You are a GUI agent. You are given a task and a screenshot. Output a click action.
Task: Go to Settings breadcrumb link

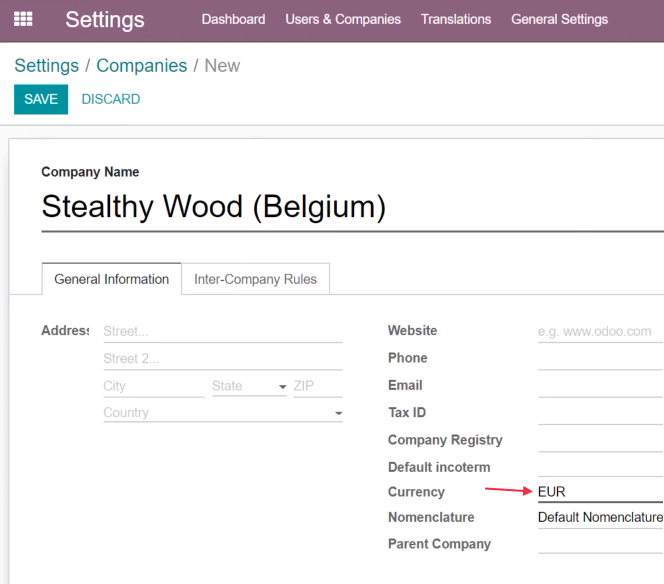(x=47, y=66)
